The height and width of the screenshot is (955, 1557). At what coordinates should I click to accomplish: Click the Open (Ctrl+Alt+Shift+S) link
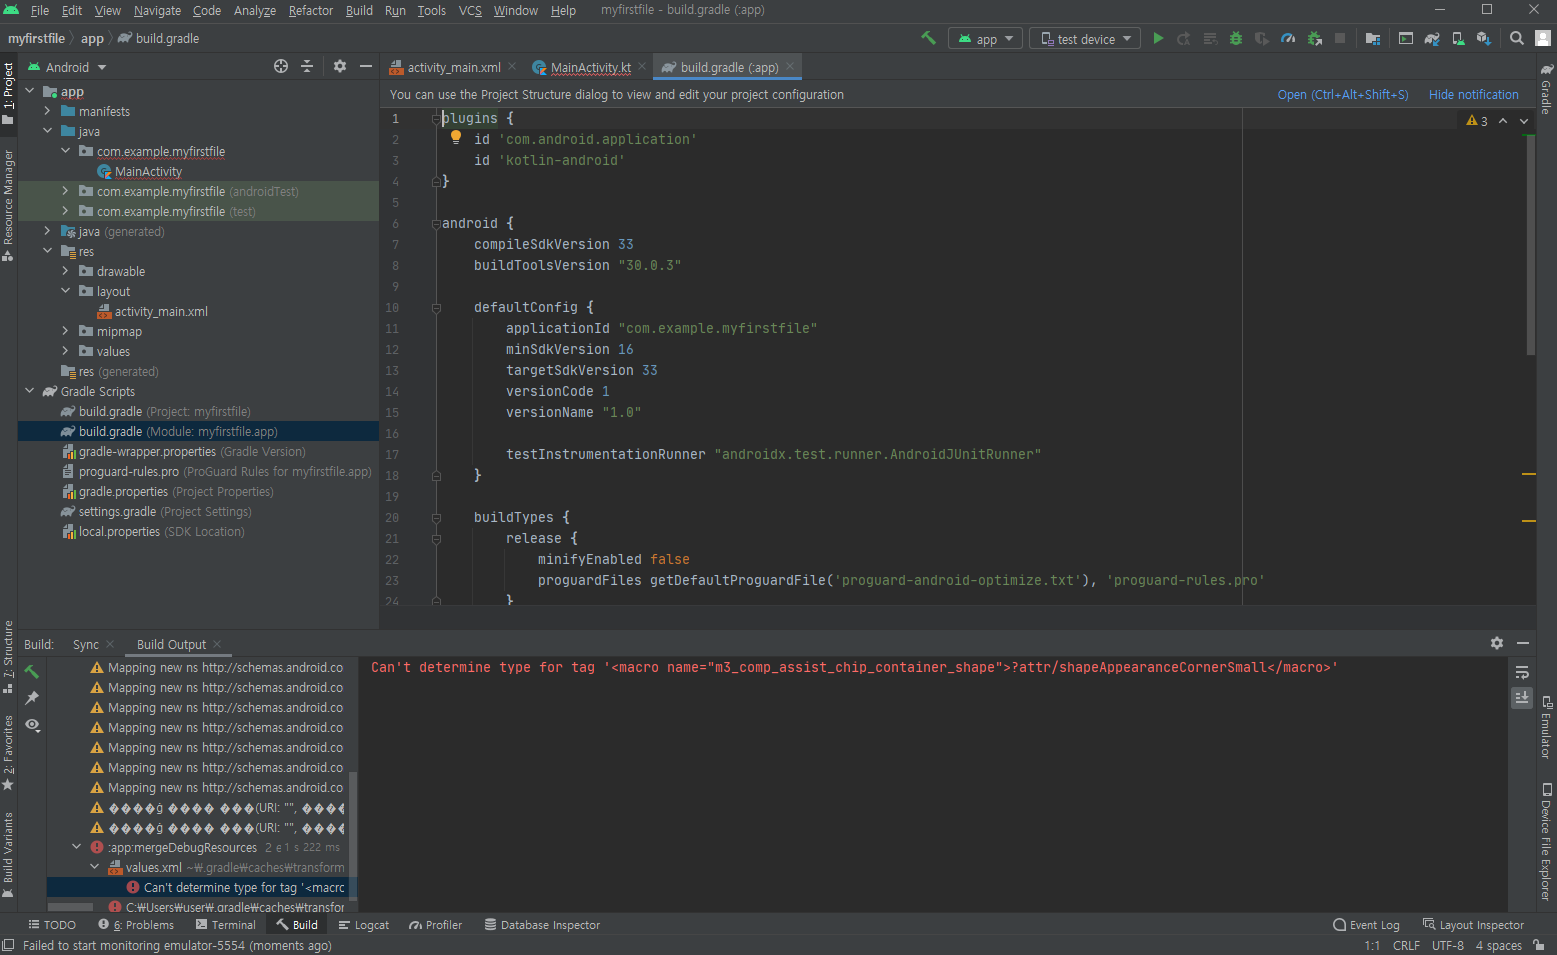click(1342, 95)
